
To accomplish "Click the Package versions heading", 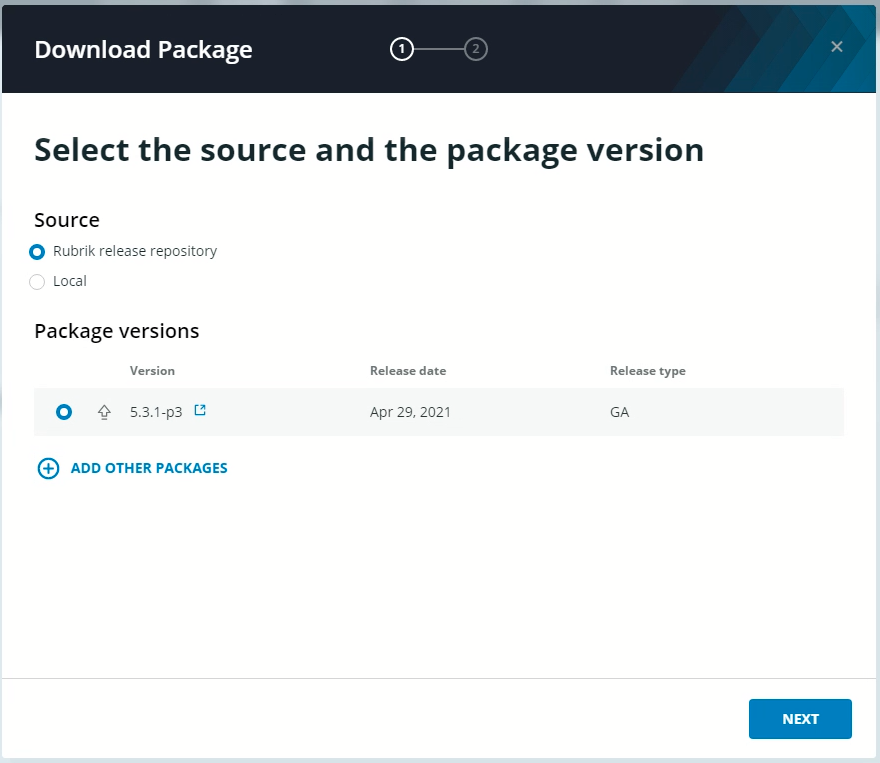I will (117, 331).
